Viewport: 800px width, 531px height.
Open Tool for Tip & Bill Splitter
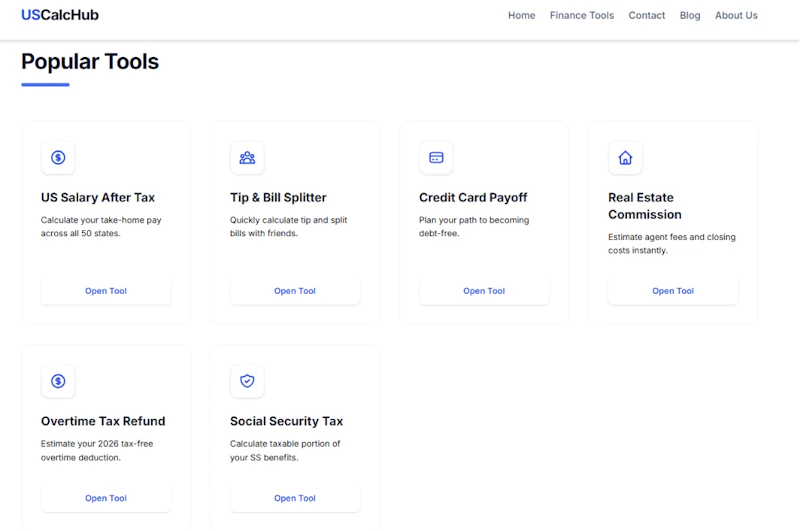[x=295, y=291]
